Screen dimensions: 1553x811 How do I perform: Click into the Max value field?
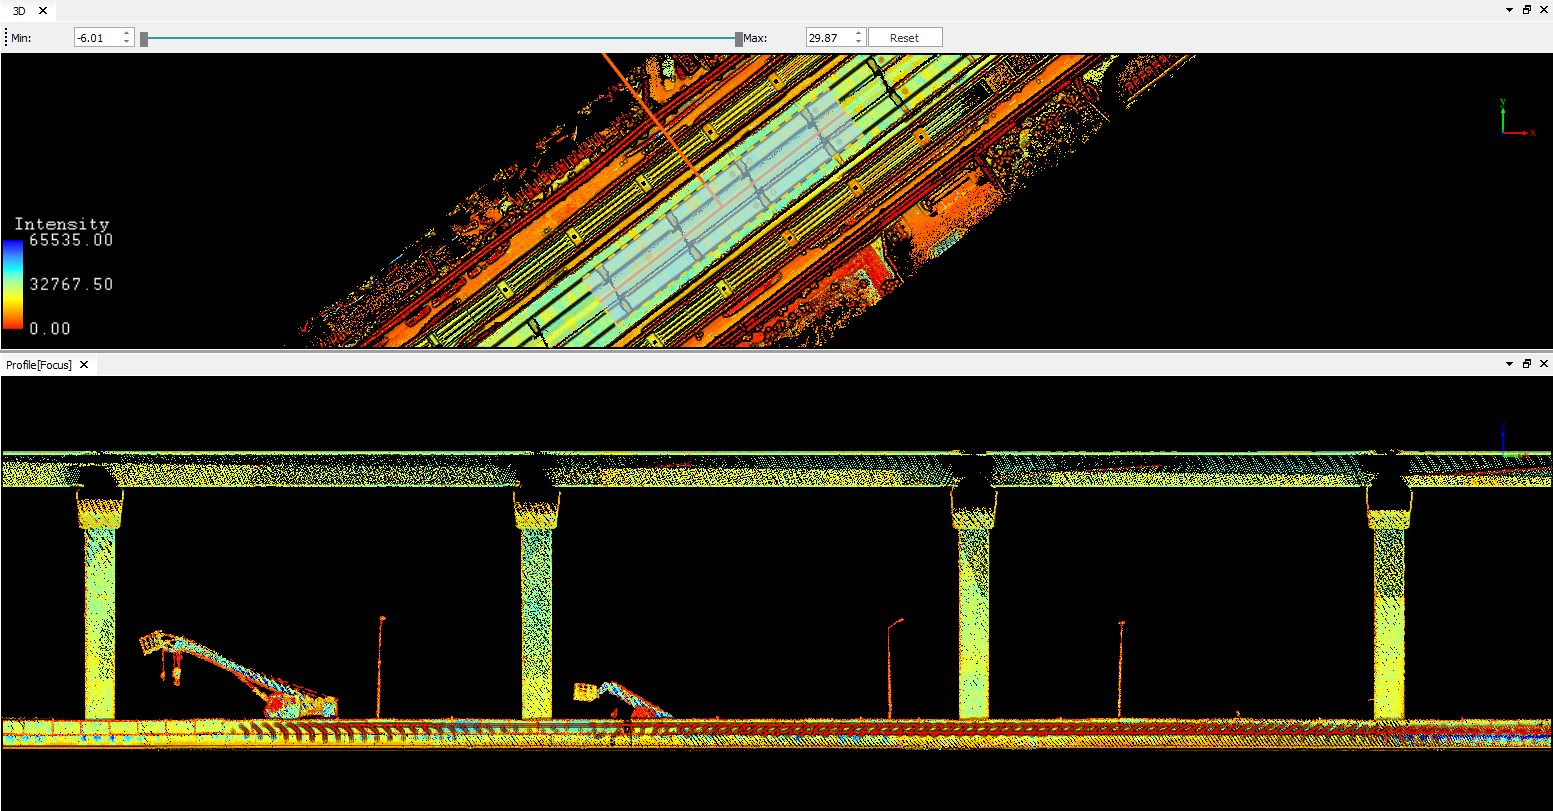point(826,38)
